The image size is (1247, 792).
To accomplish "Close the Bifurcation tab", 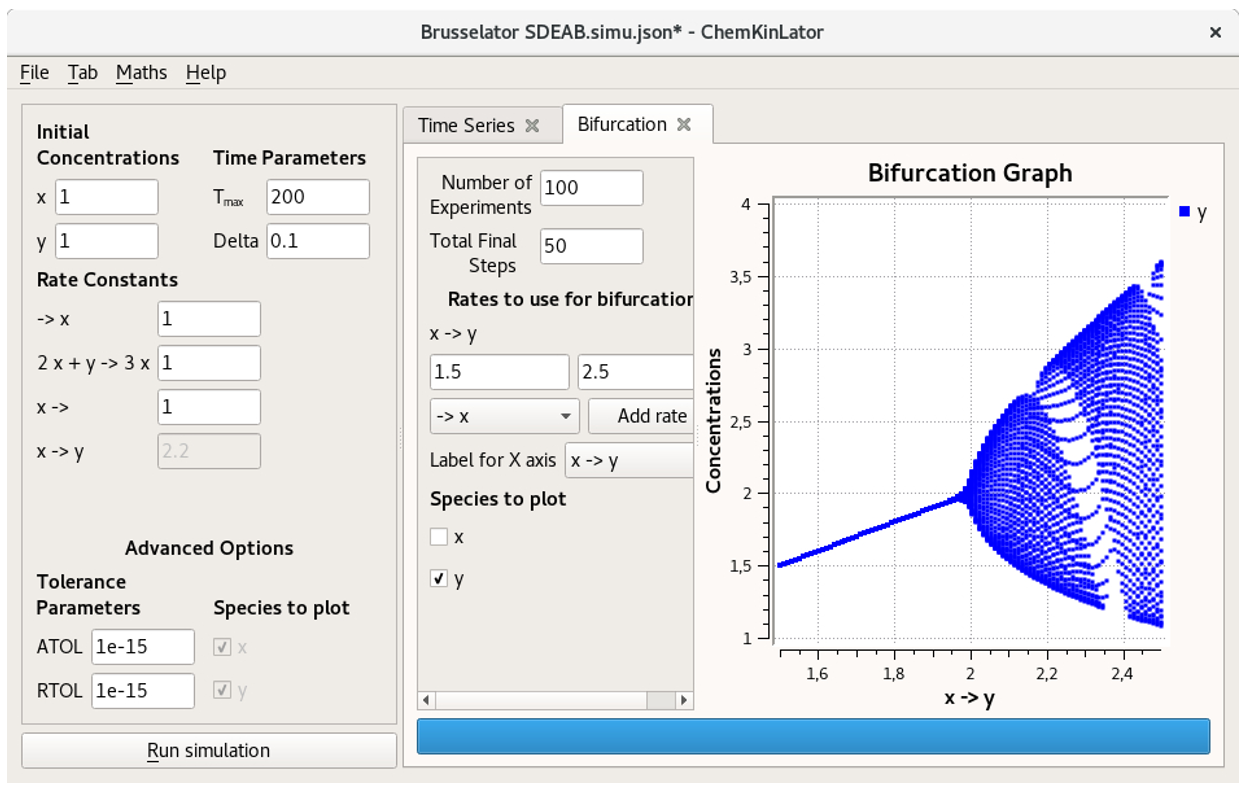I will [x=684, y=124].
